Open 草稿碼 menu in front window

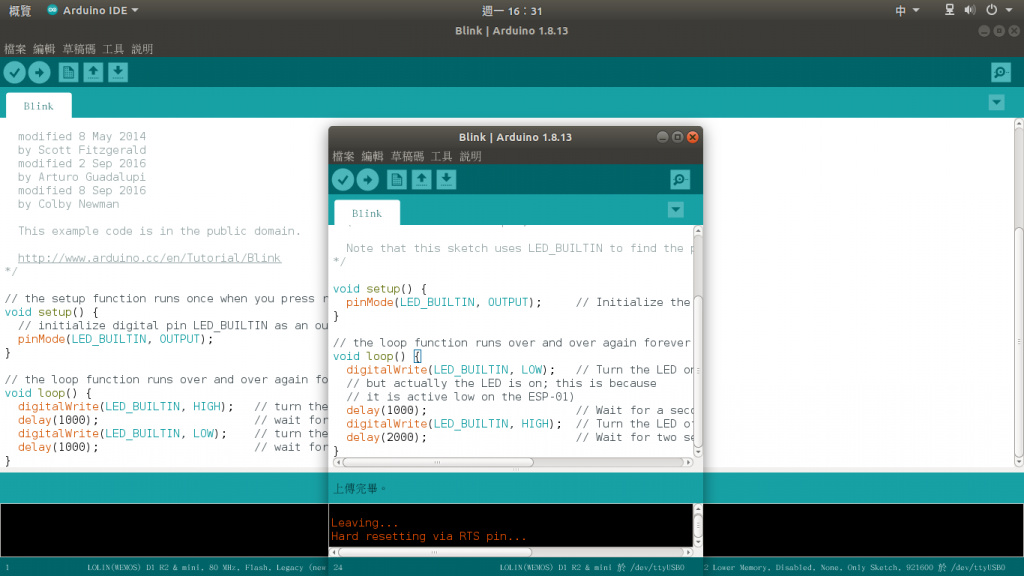click(x=408, y=156)
